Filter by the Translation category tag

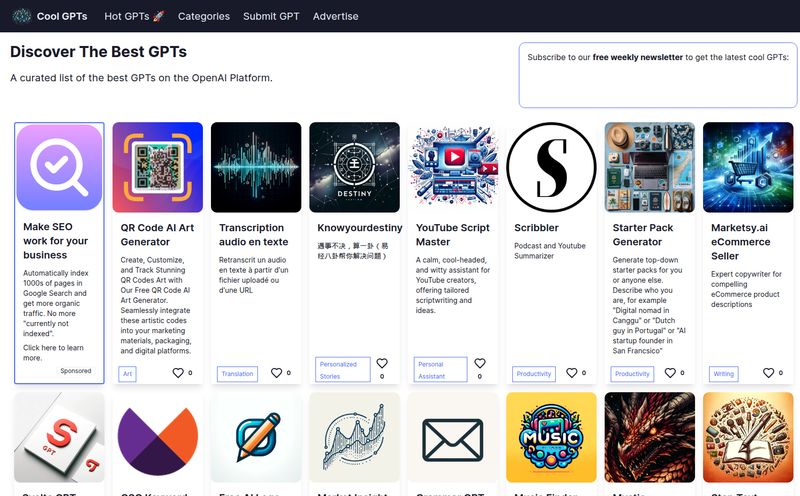tap(237, 374)
